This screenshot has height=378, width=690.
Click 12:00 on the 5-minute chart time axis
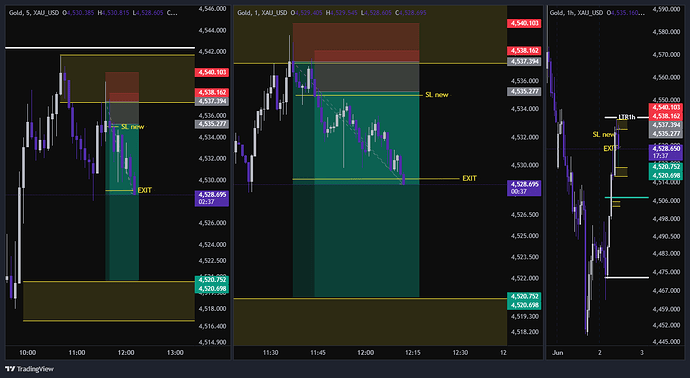pyautogui.click(x=126, y=352)
